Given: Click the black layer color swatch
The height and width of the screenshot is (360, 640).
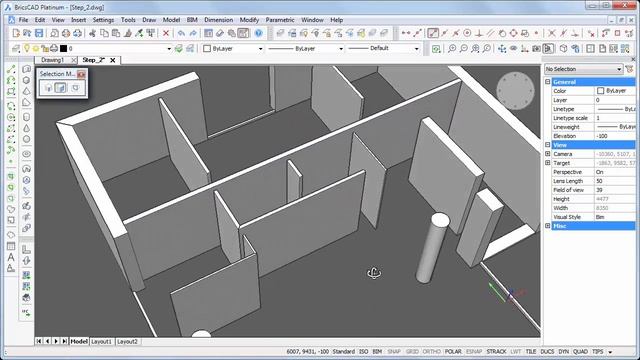Looking at the screenshot, I should click(63, 49).
